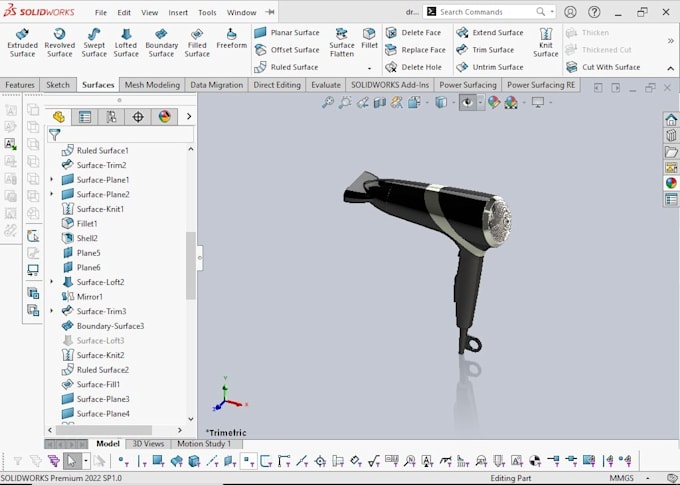Open the File menu

(x=101, y=13)
